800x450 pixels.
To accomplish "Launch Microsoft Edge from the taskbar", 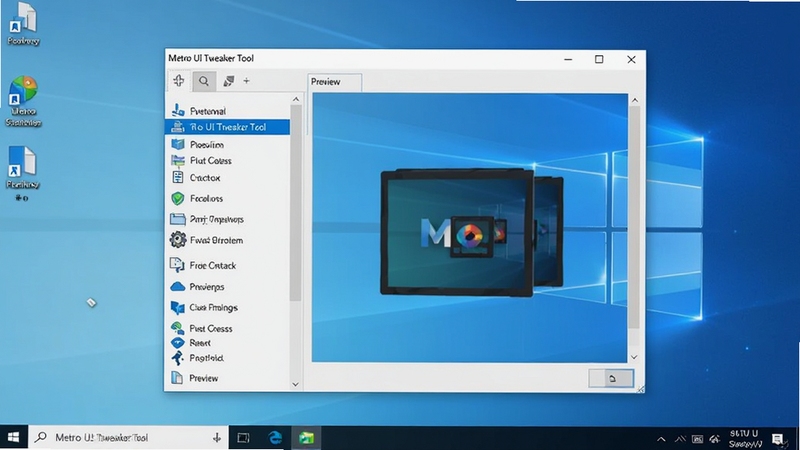I will (275, 438).
